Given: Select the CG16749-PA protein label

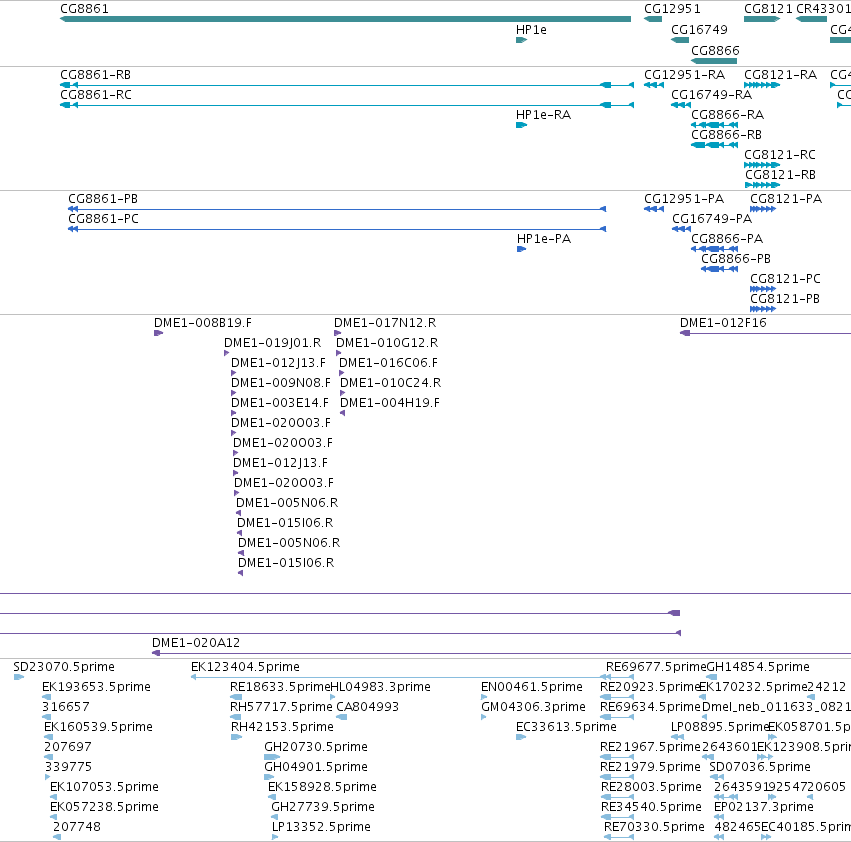Looking at the screenshot, I should (x=712, y=218).
